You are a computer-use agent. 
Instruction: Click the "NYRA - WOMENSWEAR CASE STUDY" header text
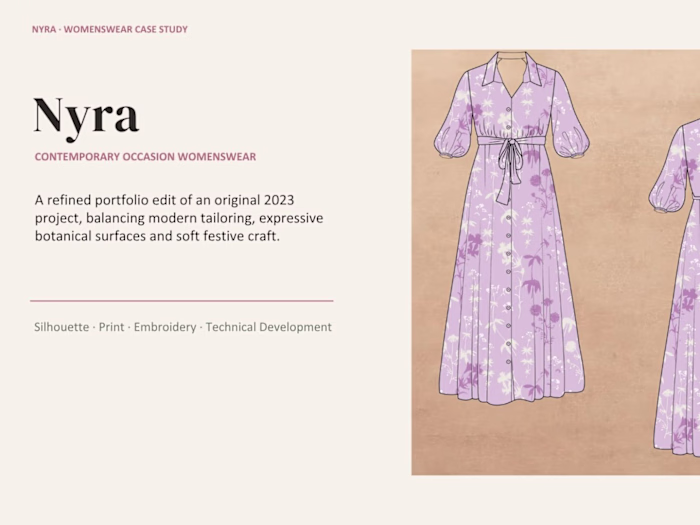click(x=110, y=29)
